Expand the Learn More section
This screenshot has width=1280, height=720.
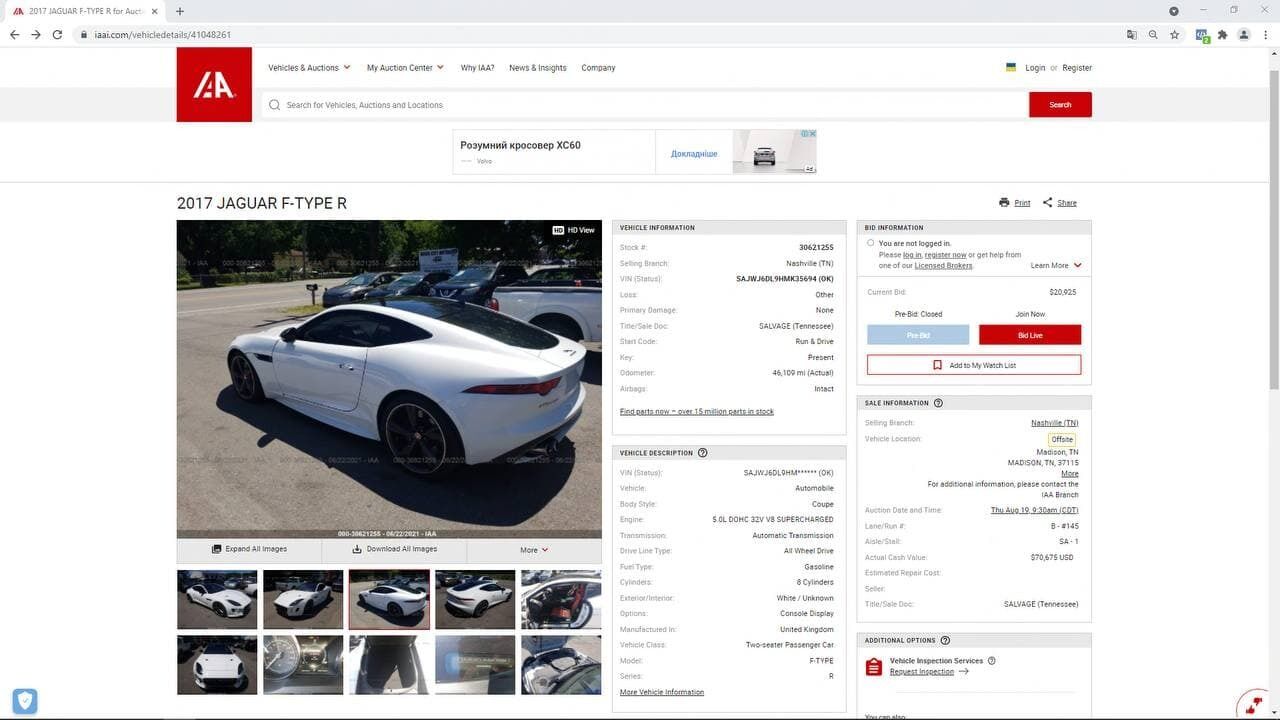(1056, 266)
